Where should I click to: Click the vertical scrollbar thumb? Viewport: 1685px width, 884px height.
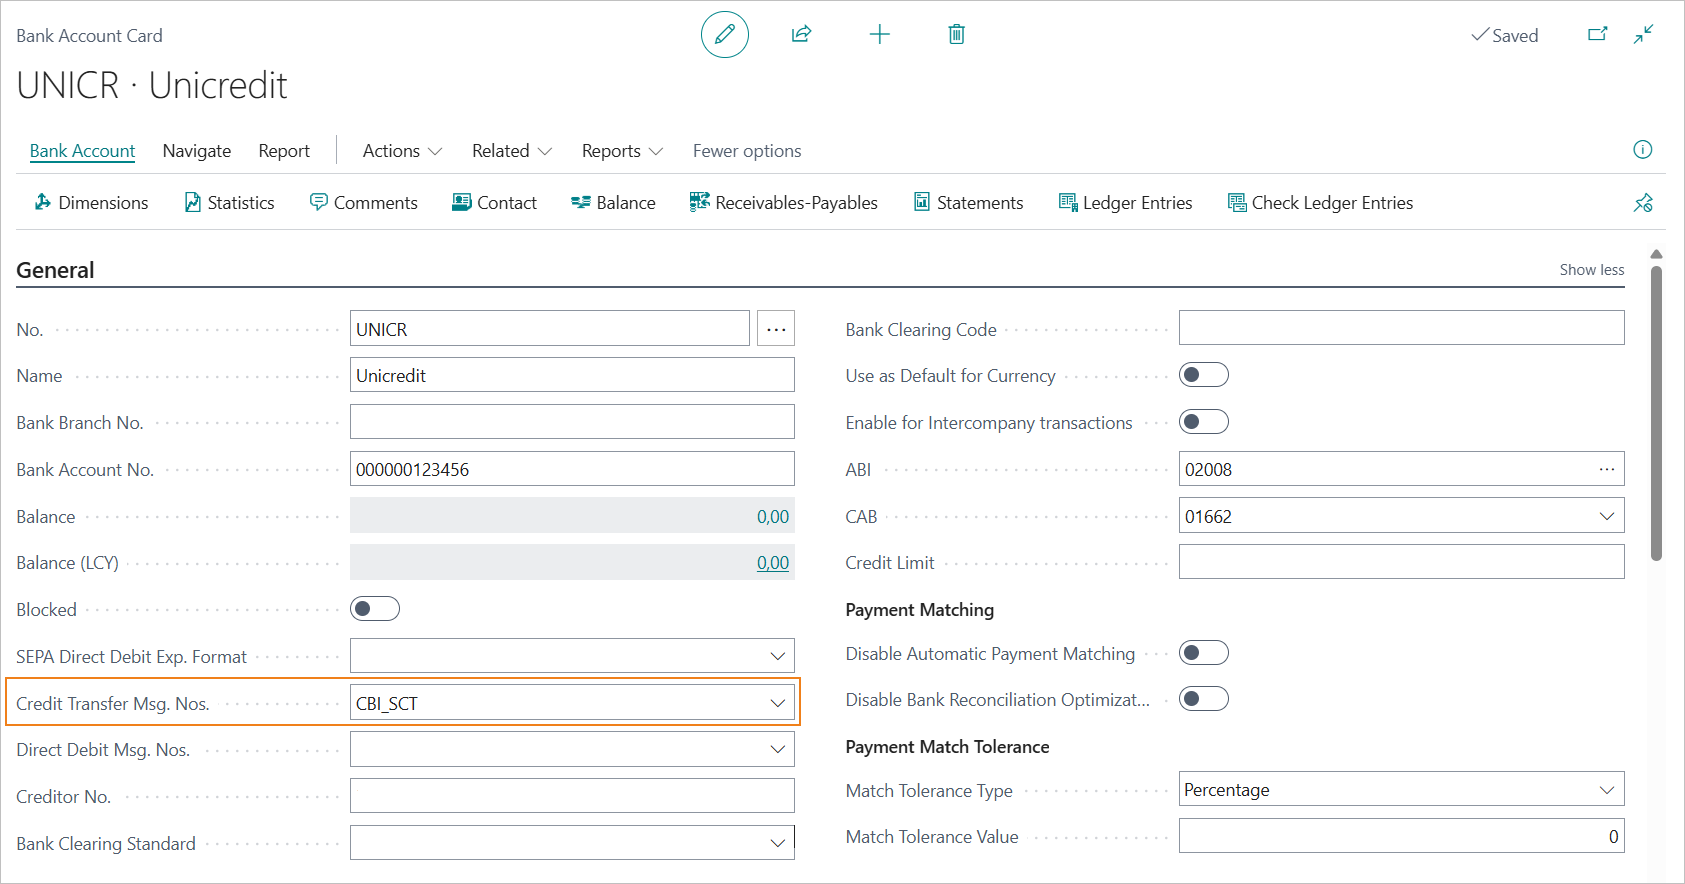[x=1656, y=412]
